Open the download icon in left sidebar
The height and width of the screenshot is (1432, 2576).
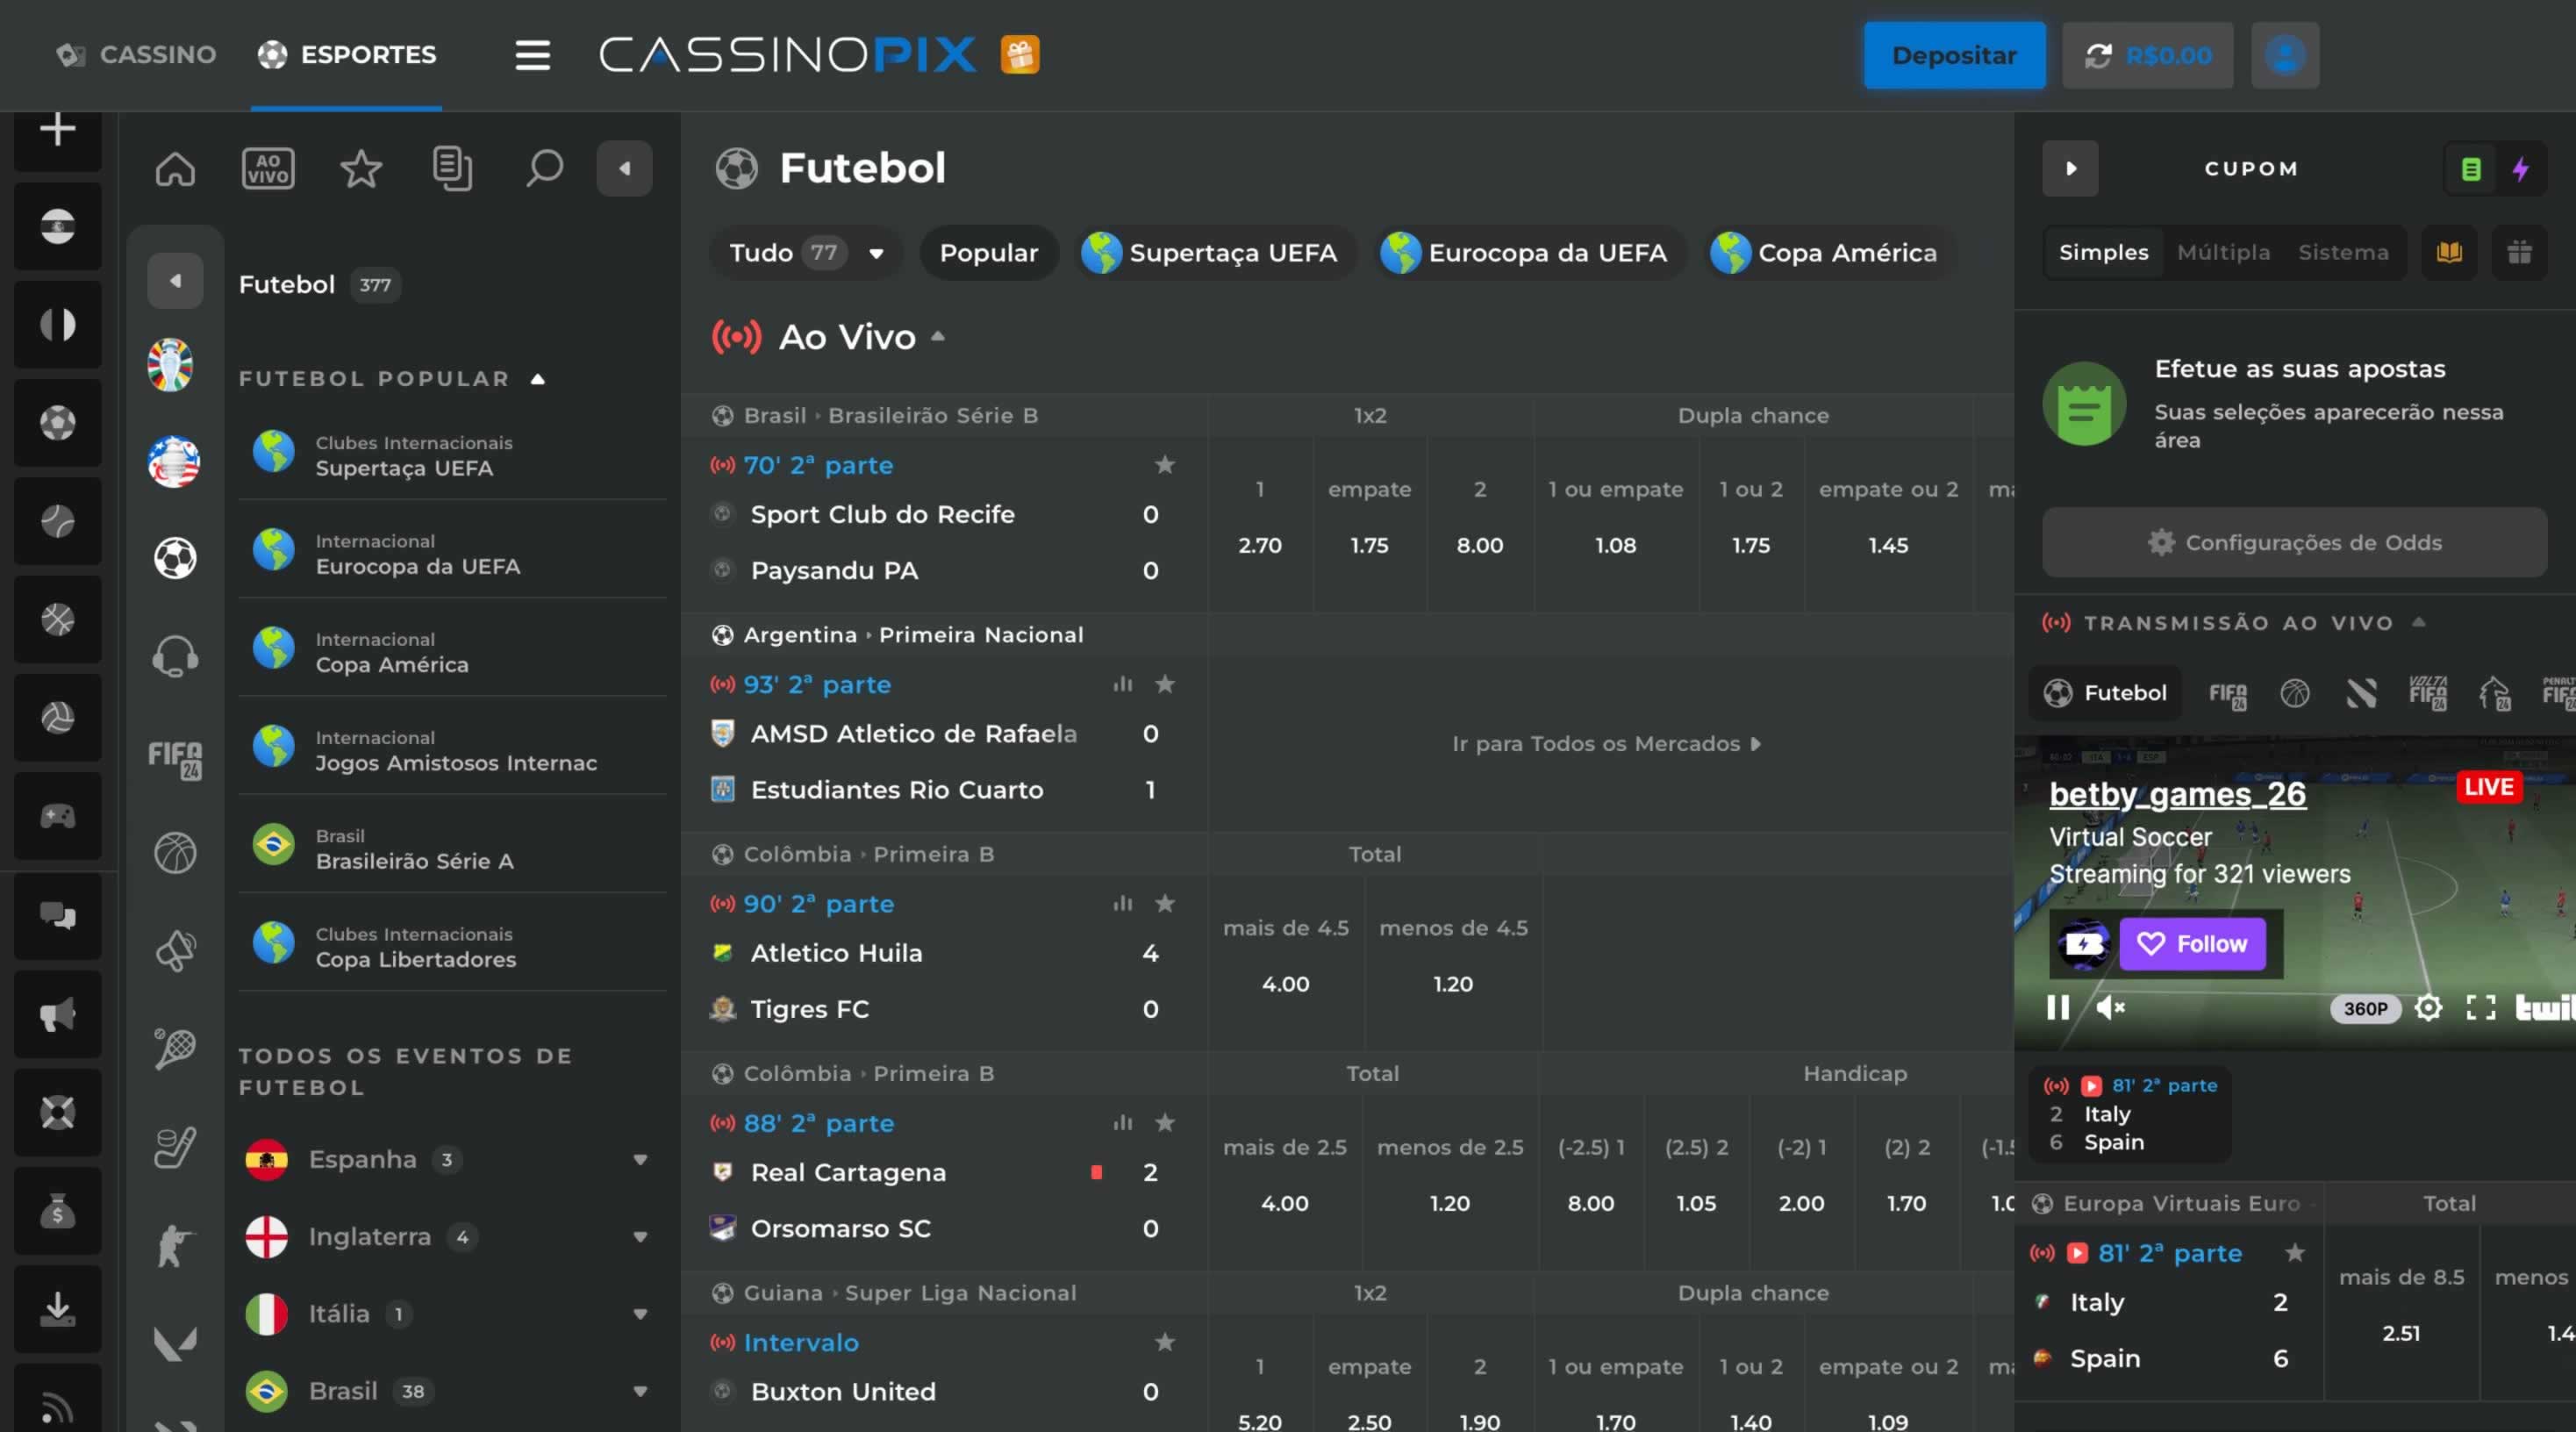click(58, 1309)
